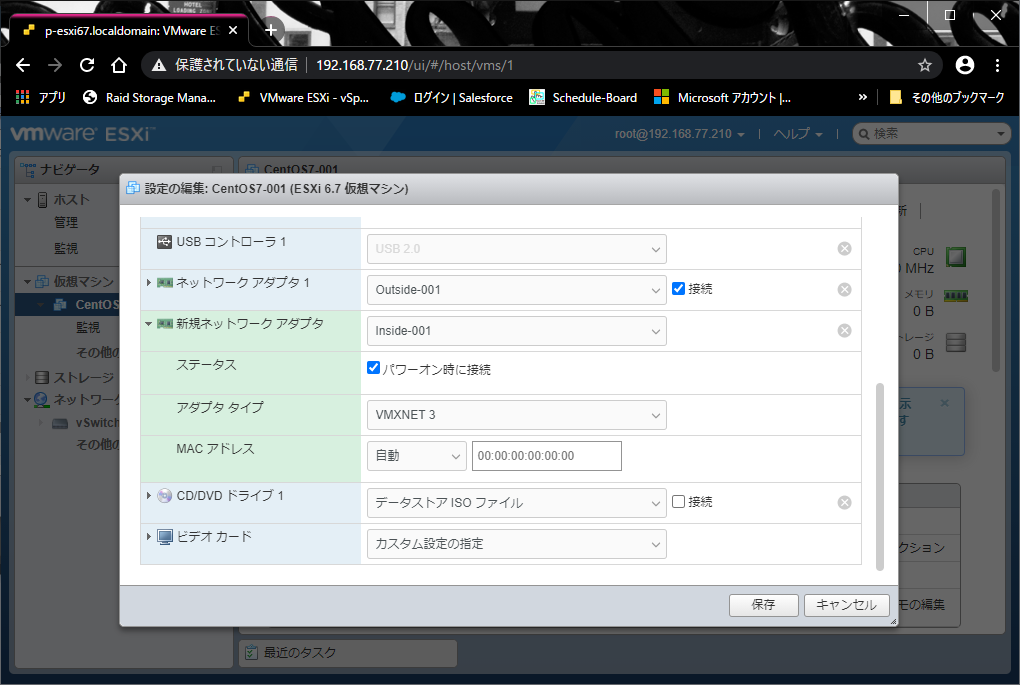
Task: Bookmark this page with star icon
Action: (x=924, y=65)
